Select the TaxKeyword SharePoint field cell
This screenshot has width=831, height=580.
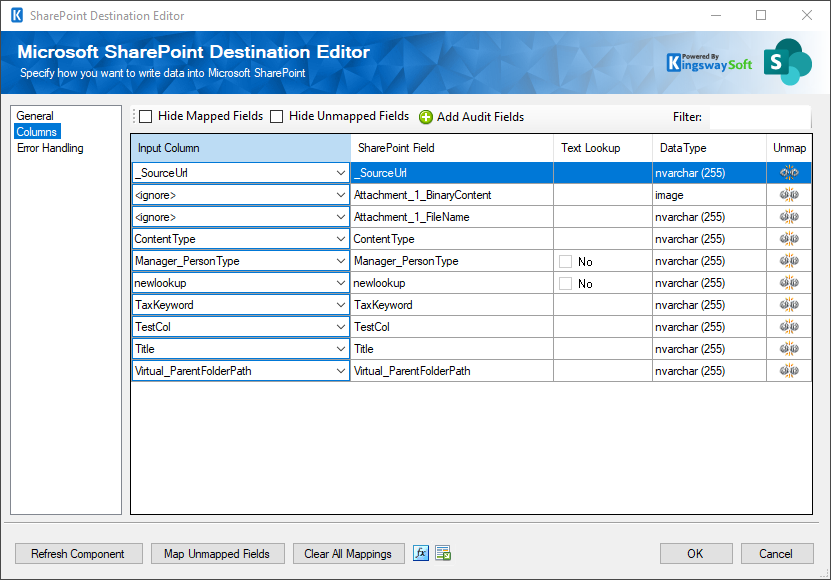(x=452, y=305)
